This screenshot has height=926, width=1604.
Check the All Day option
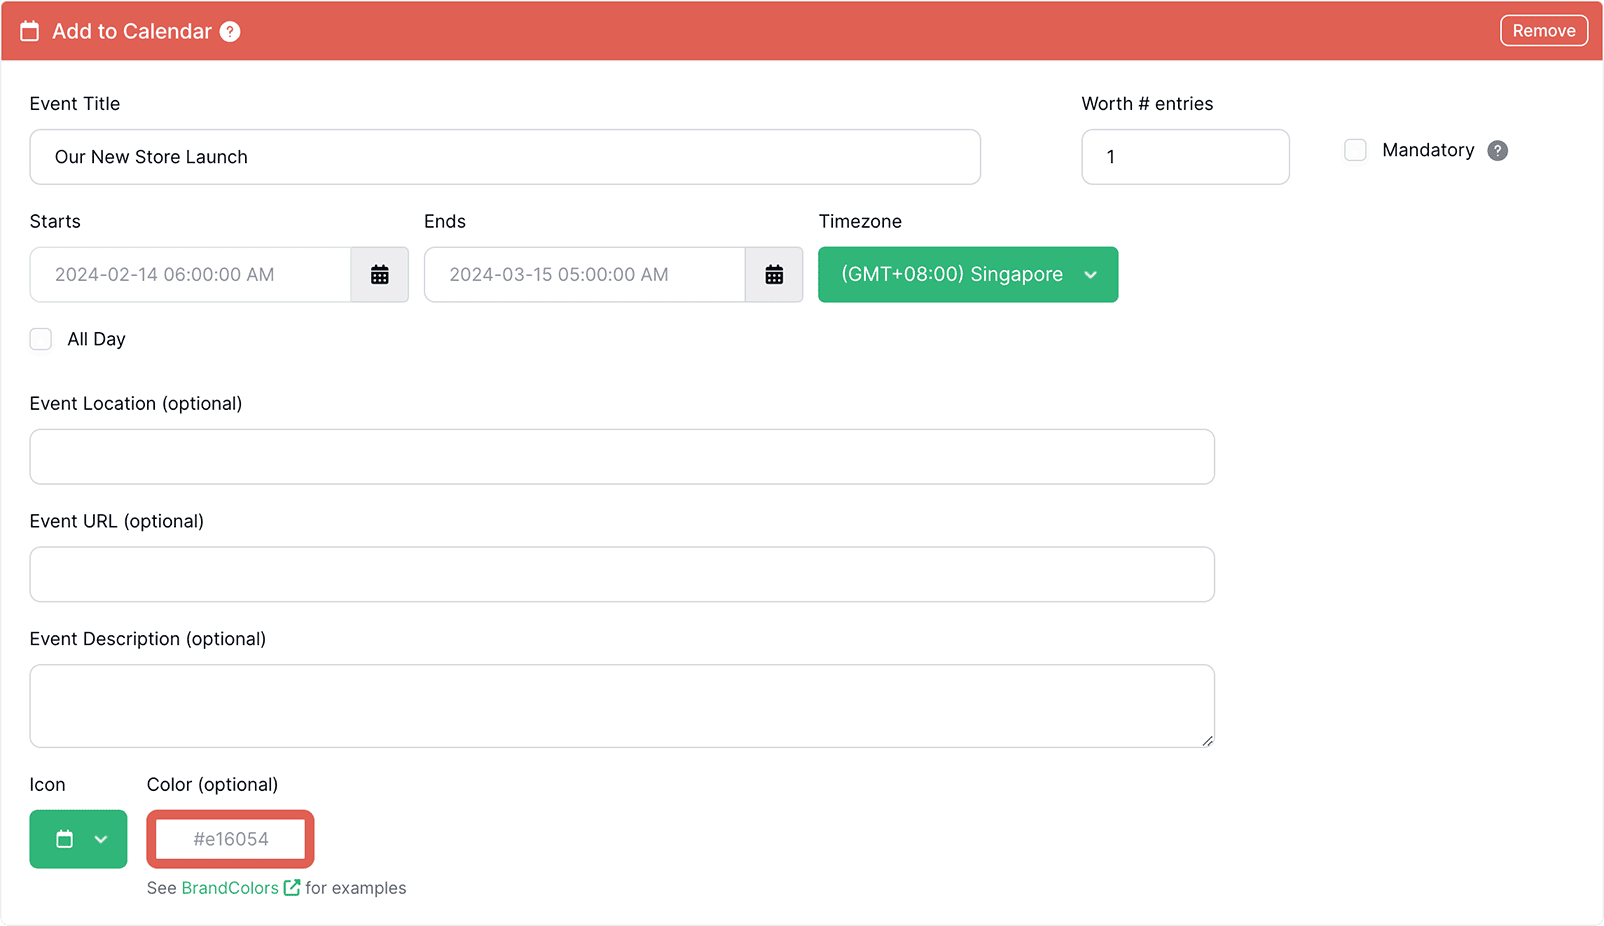pyautogui.click(x=40, y=339)
